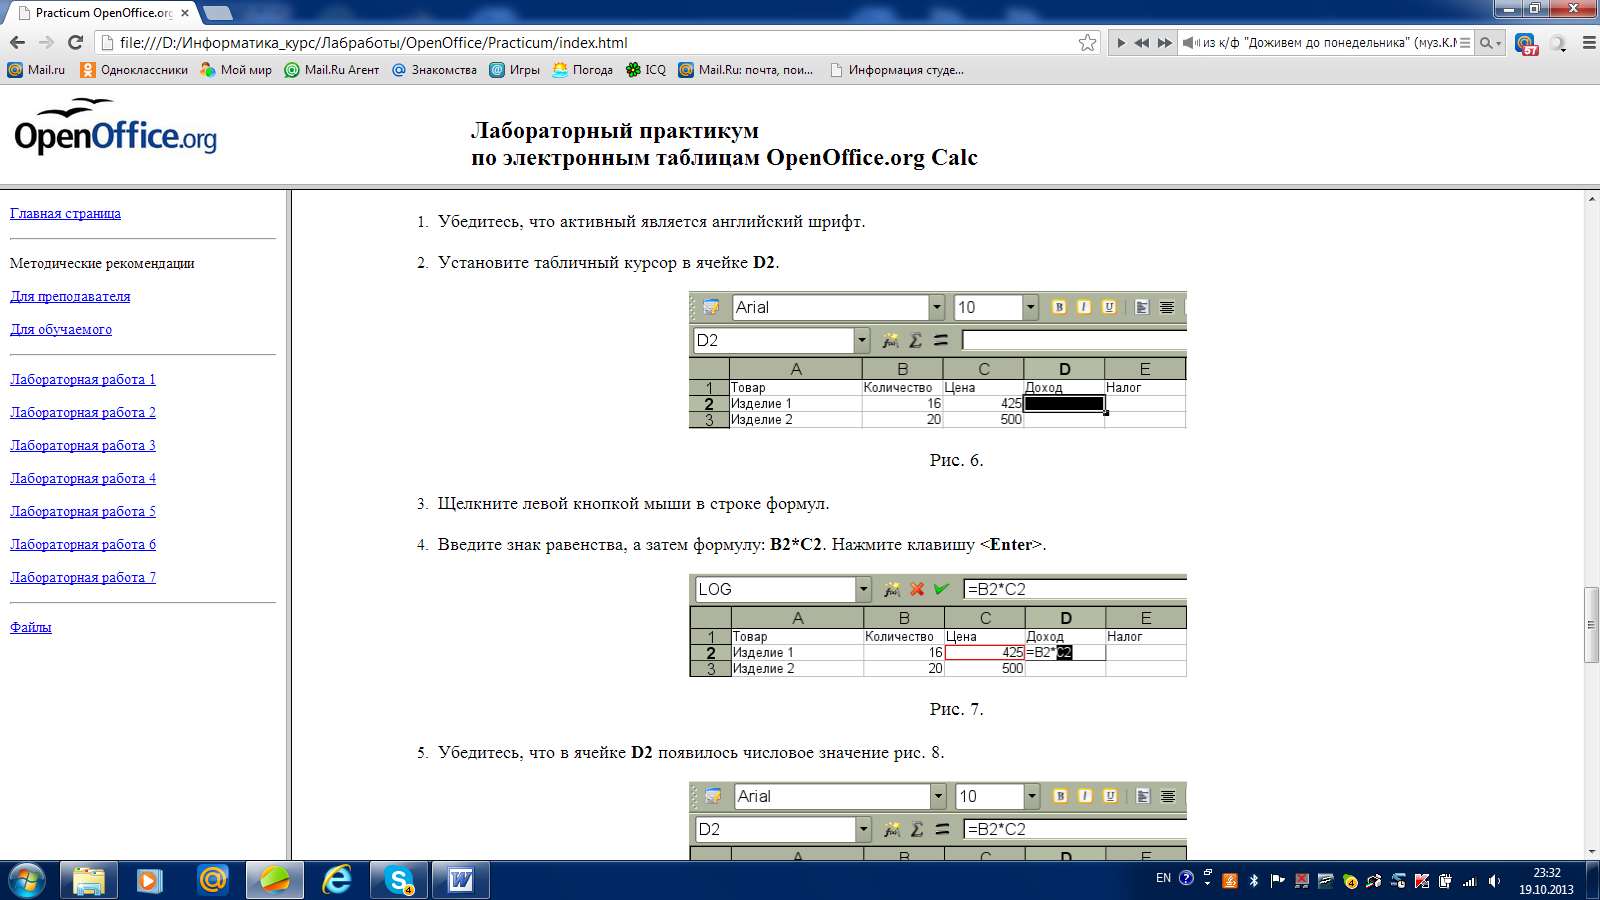Go back to the previous page
Screen dimensions: 1600x900
[x=17, y=42]
